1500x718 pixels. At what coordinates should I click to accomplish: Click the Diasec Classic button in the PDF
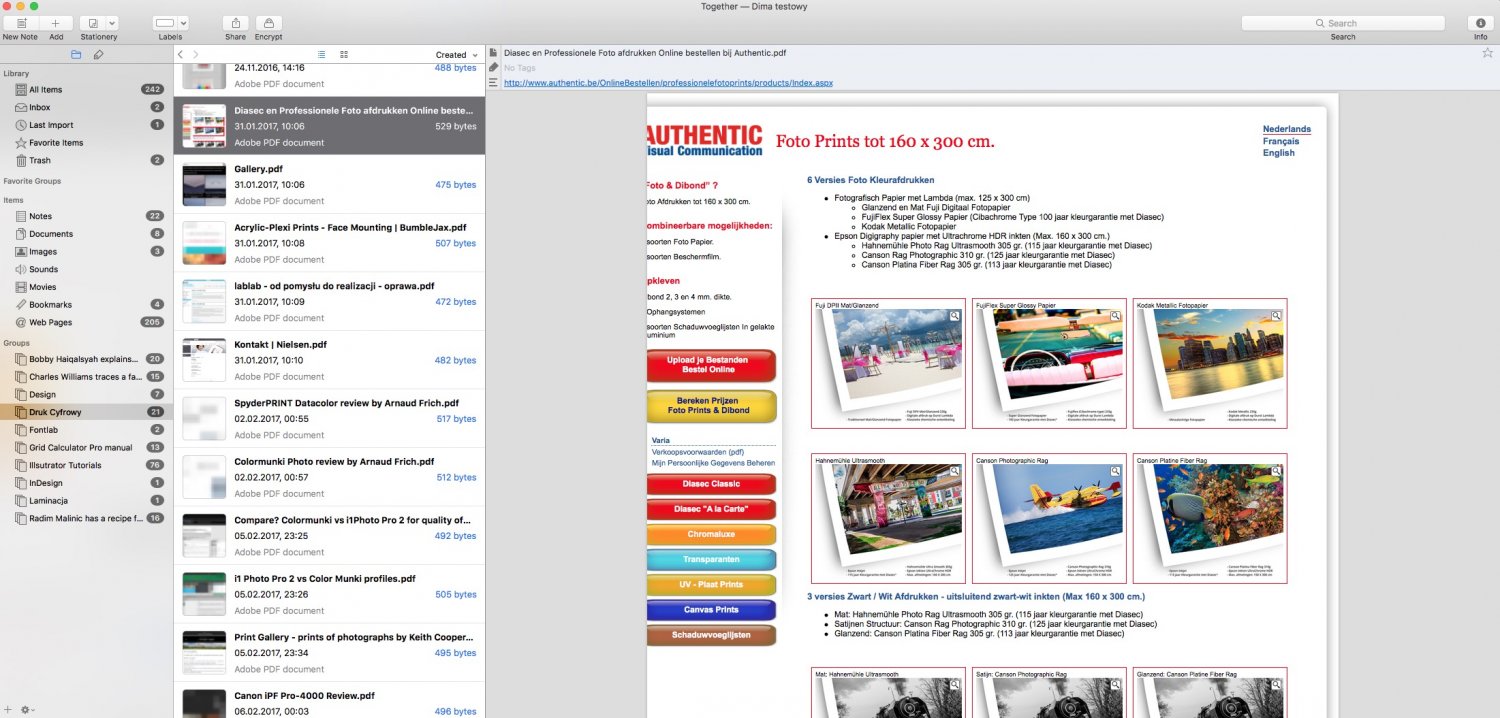(x=711, y=484)
